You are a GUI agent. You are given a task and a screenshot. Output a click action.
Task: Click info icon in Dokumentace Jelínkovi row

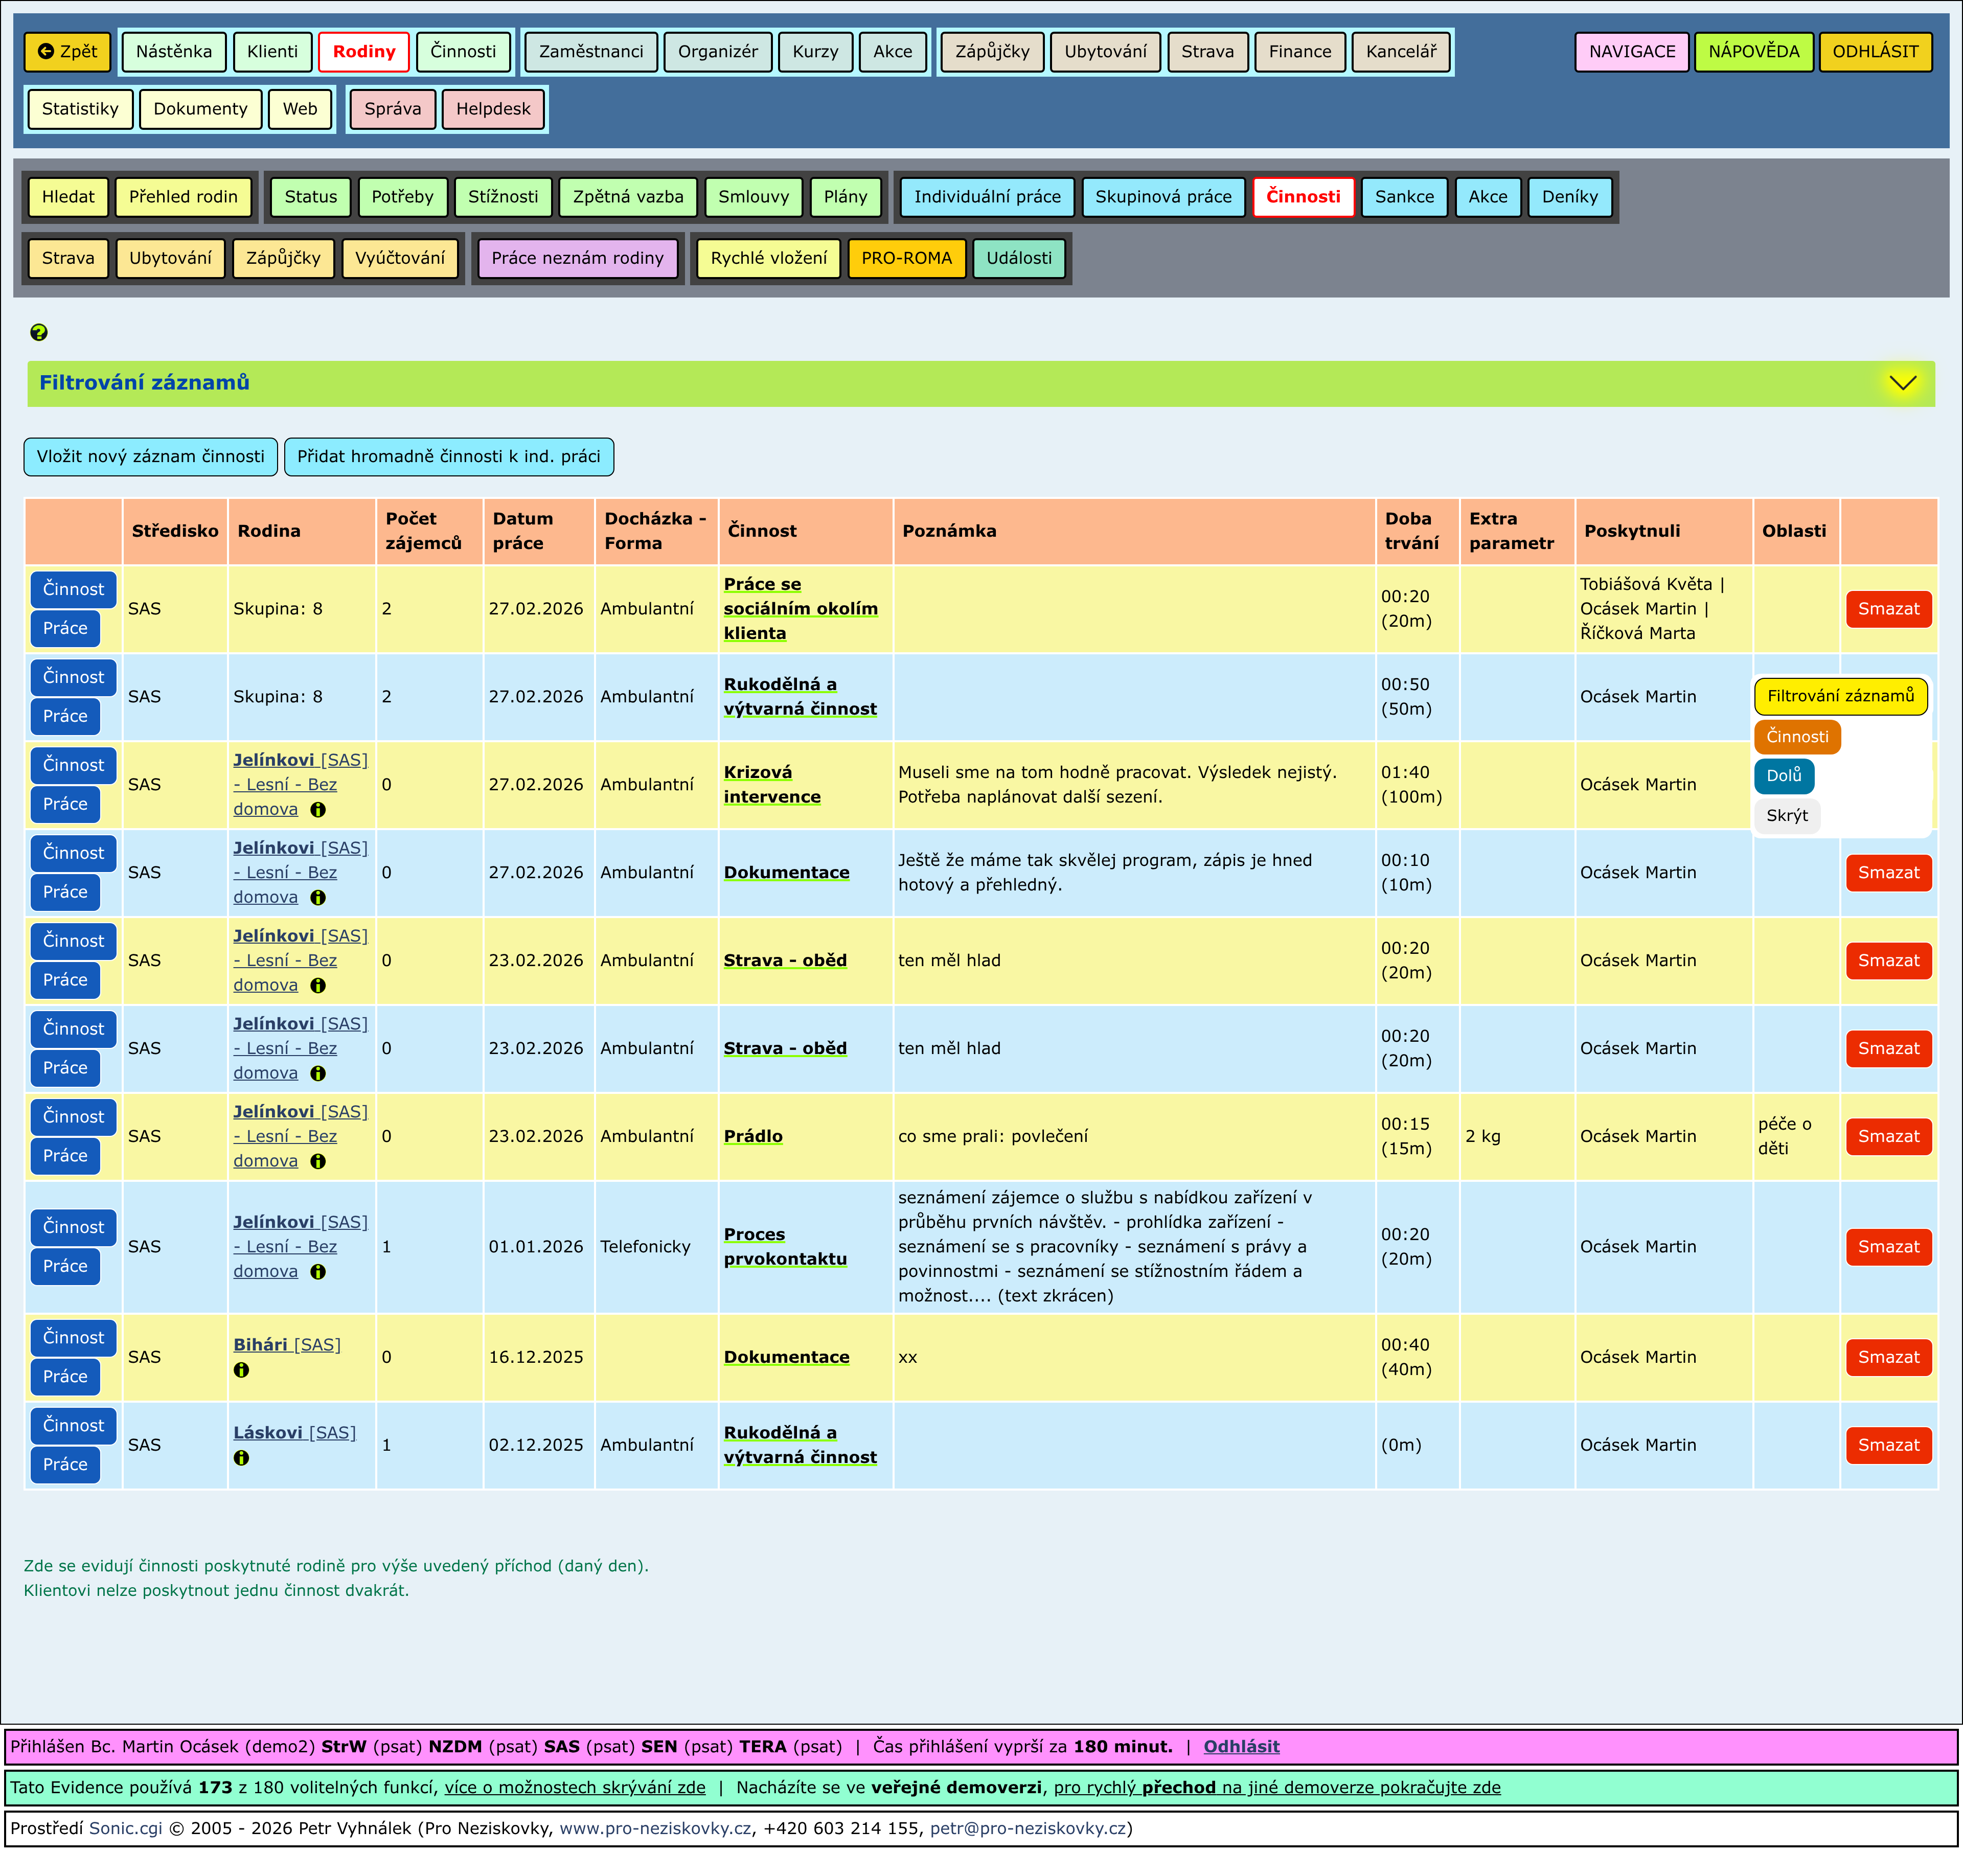tap(318, 898)
